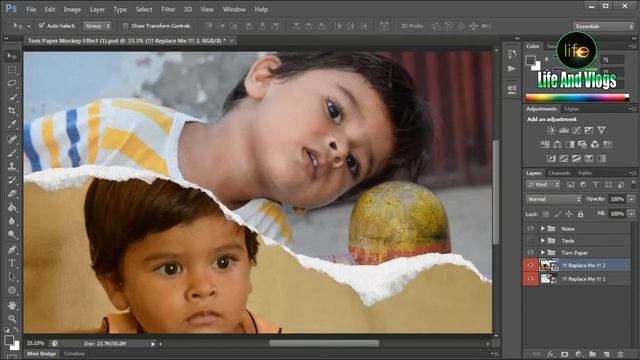640x360 pixels.
Task: Select the Blur tool
Action: point(12,221)
